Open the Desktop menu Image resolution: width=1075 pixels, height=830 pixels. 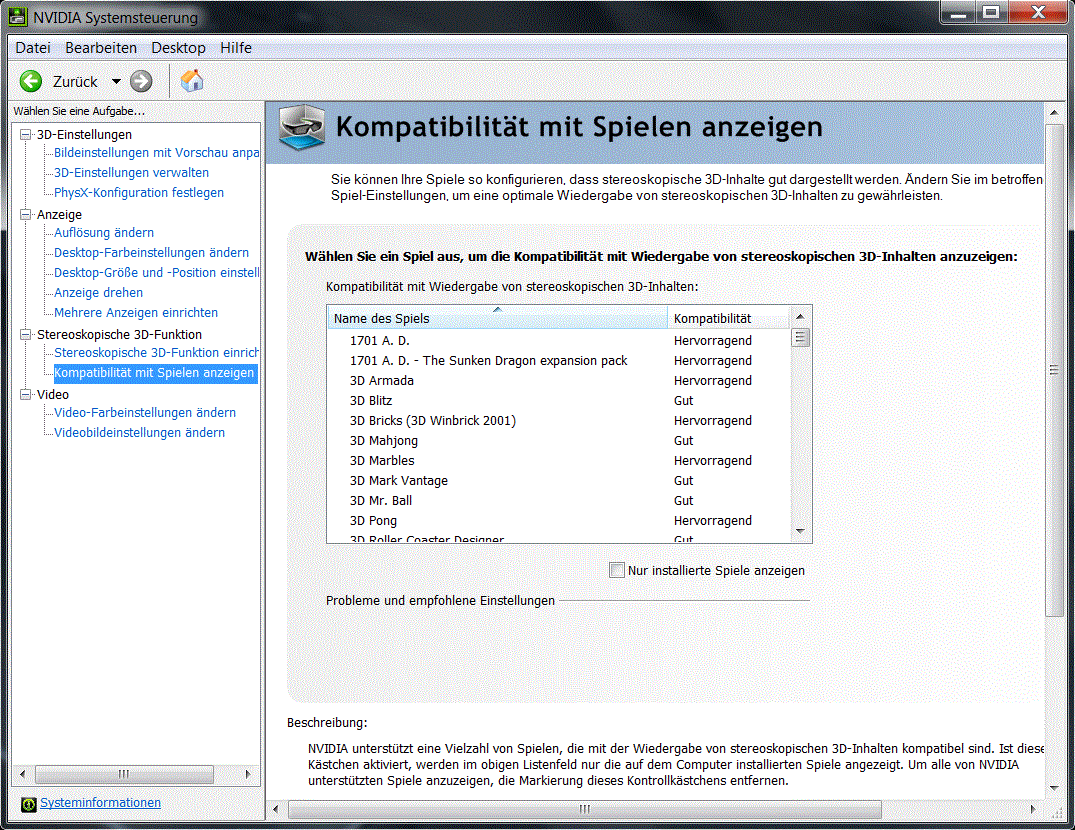178,48
